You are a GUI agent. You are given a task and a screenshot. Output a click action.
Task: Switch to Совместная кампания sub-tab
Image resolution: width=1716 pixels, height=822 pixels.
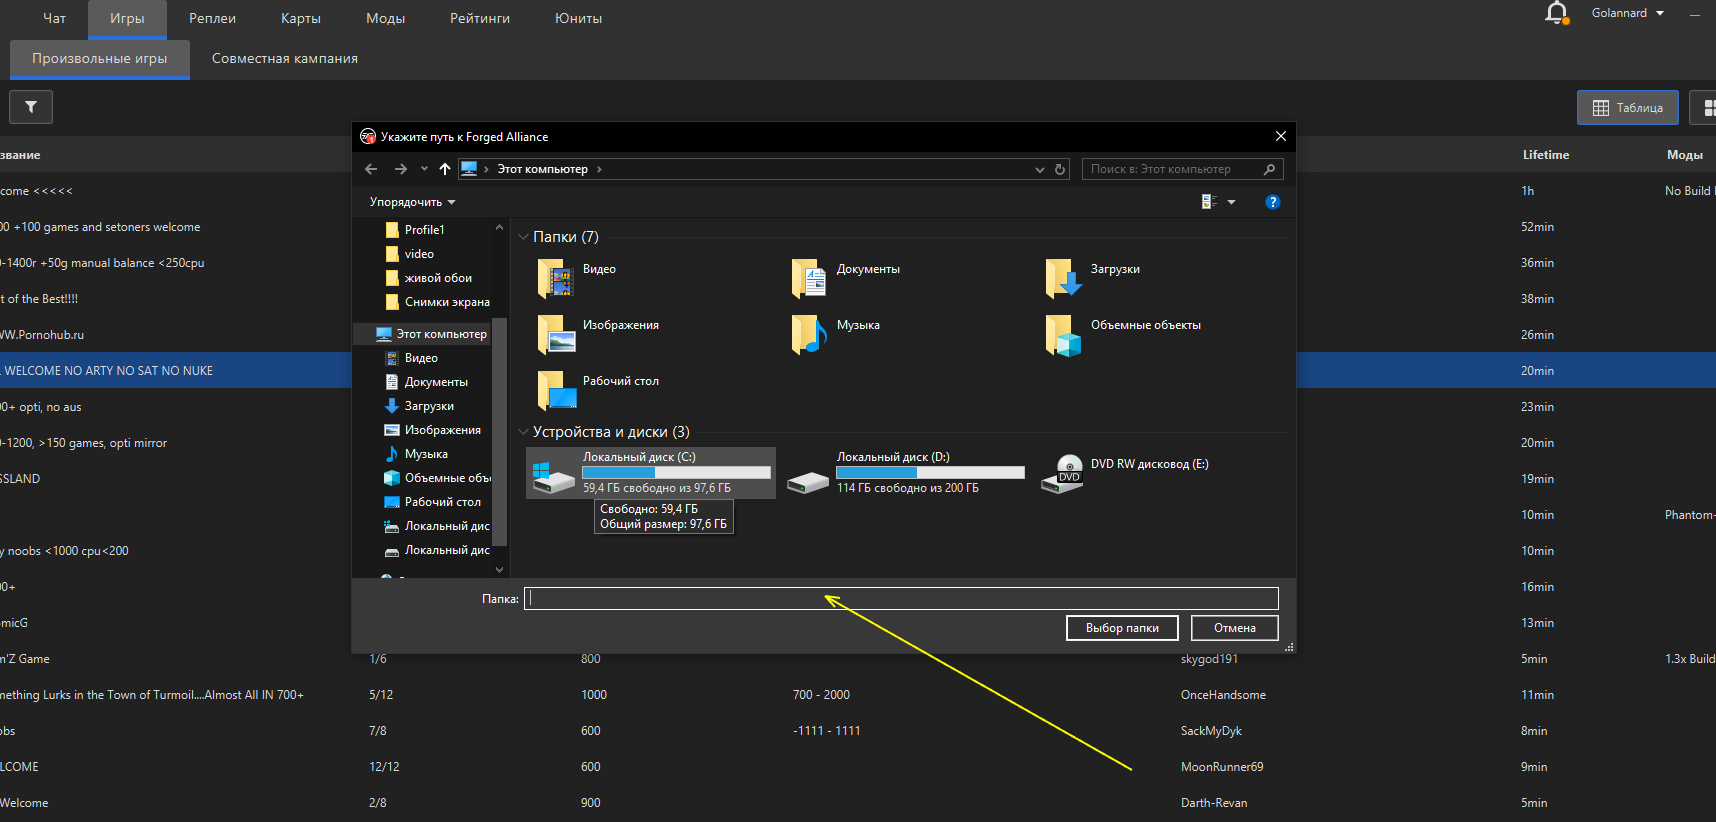click(x=285, y=58)
